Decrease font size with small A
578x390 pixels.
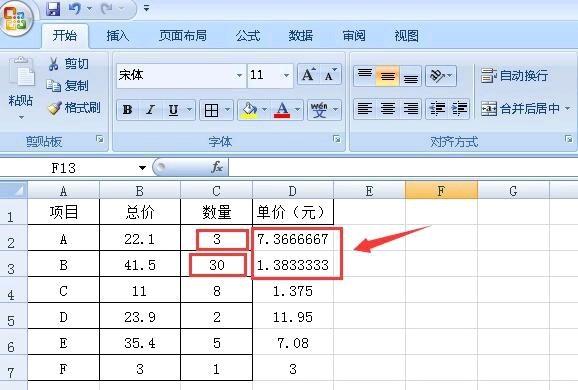coord(330,75)
